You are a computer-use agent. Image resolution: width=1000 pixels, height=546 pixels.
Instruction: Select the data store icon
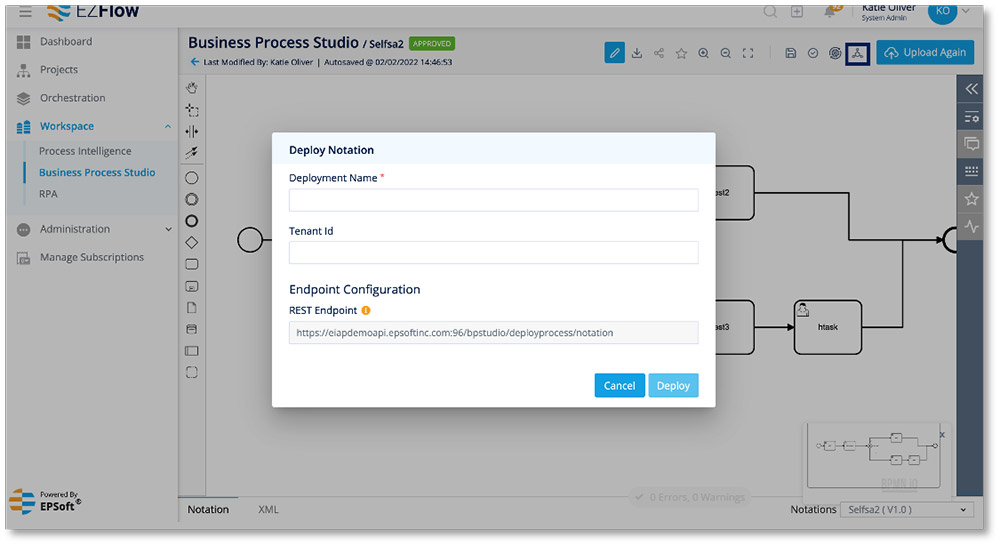coord(191,329)
